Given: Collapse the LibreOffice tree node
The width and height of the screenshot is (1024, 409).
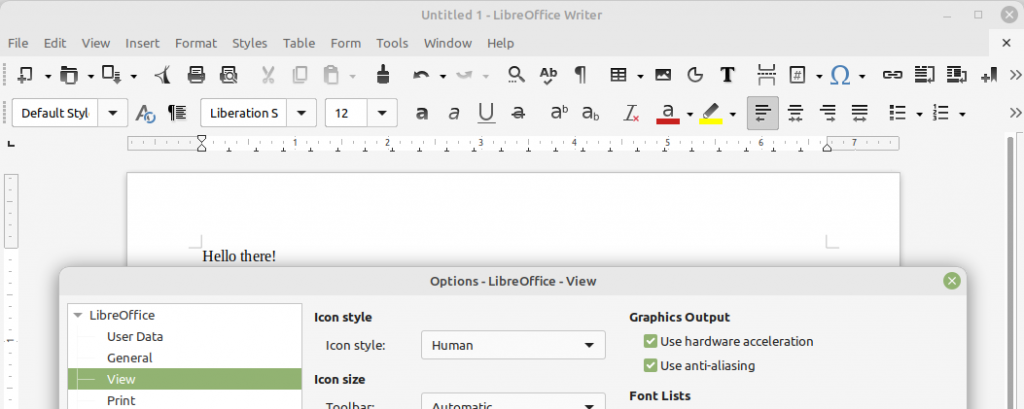Looking at the screenshot, I should click(78, 315).
